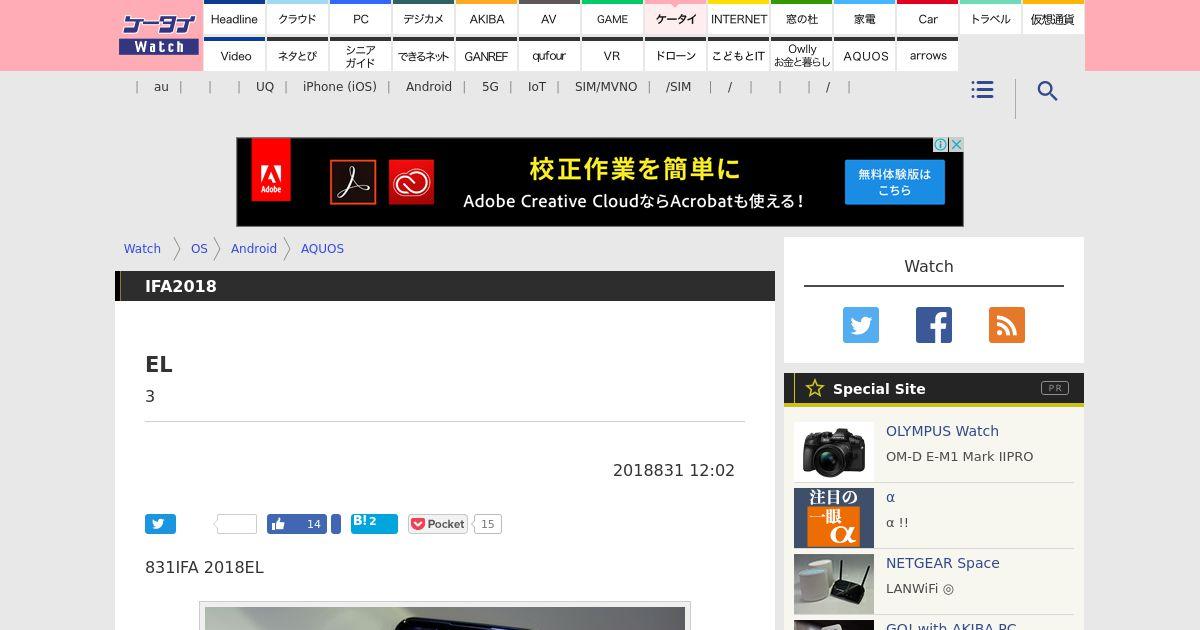Open the GANREF tab

tap(486, 56)
